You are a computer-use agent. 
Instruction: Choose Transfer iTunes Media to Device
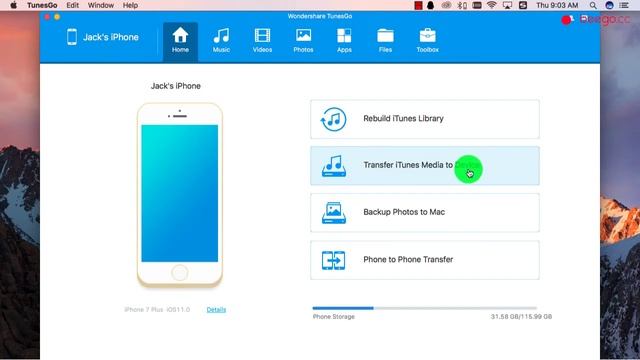[x=424, y=166]
